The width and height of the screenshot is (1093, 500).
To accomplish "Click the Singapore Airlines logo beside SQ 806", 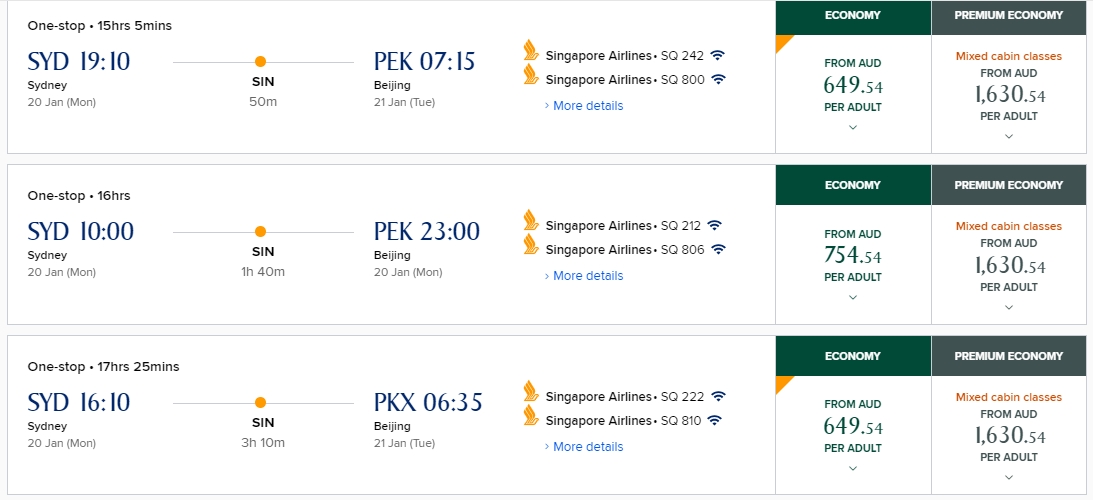I will [x=531, y=245].
